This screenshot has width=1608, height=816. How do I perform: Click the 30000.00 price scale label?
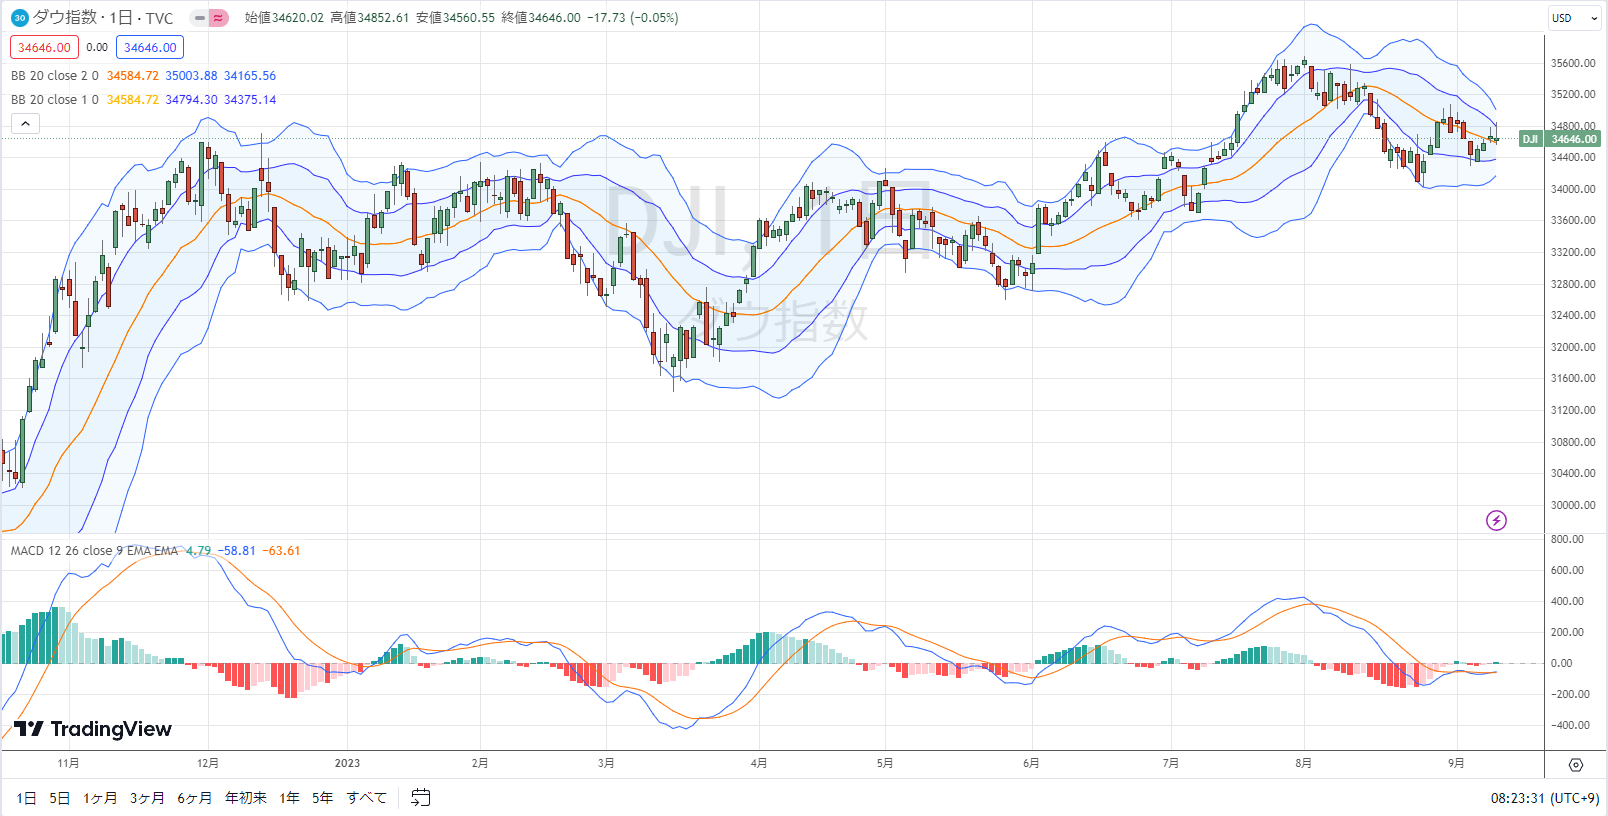click(1573, 505)
